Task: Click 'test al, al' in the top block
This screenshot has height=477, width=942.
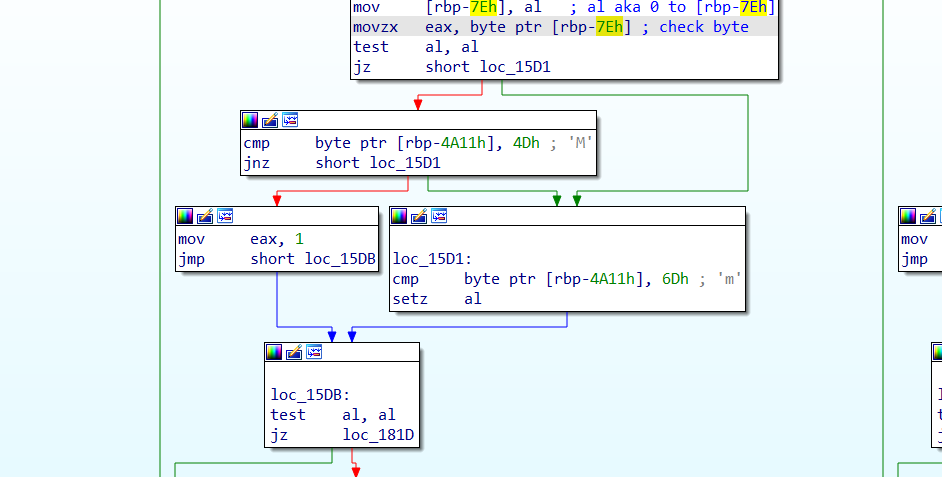Action: coord(416,47)
